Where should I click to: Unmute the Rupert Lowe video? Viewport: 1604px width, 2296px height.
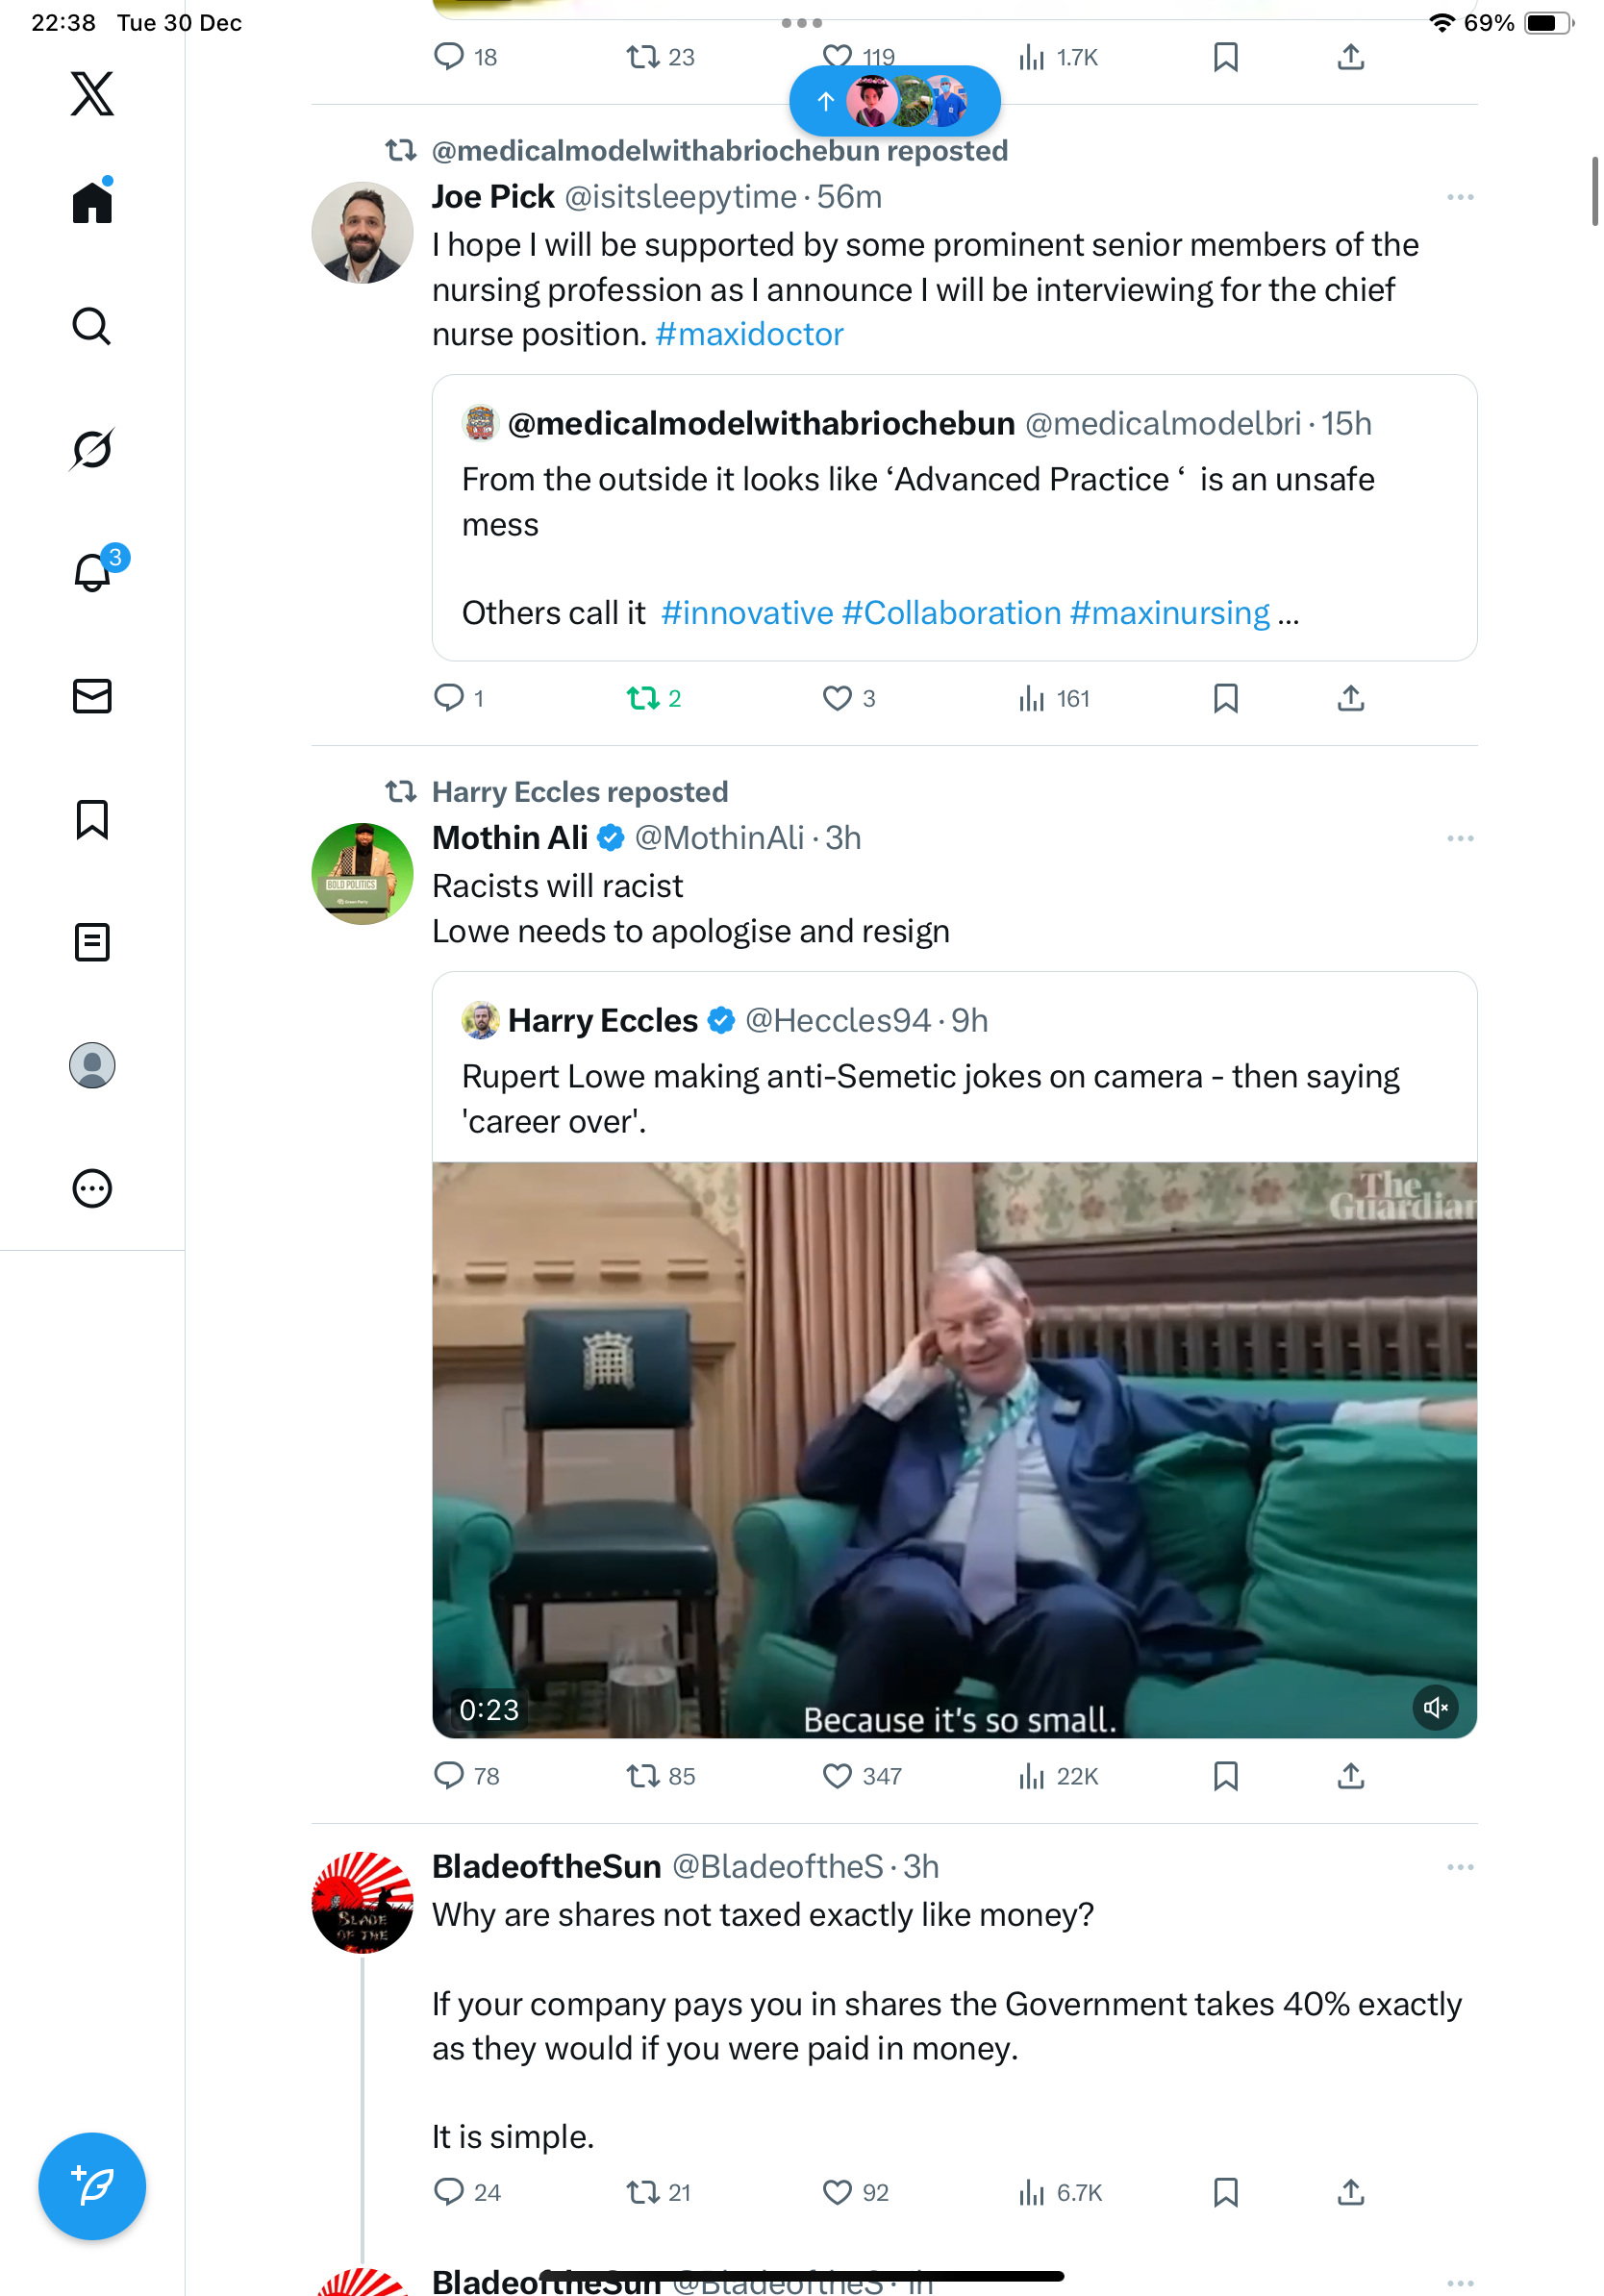tap(1435, 1707)
